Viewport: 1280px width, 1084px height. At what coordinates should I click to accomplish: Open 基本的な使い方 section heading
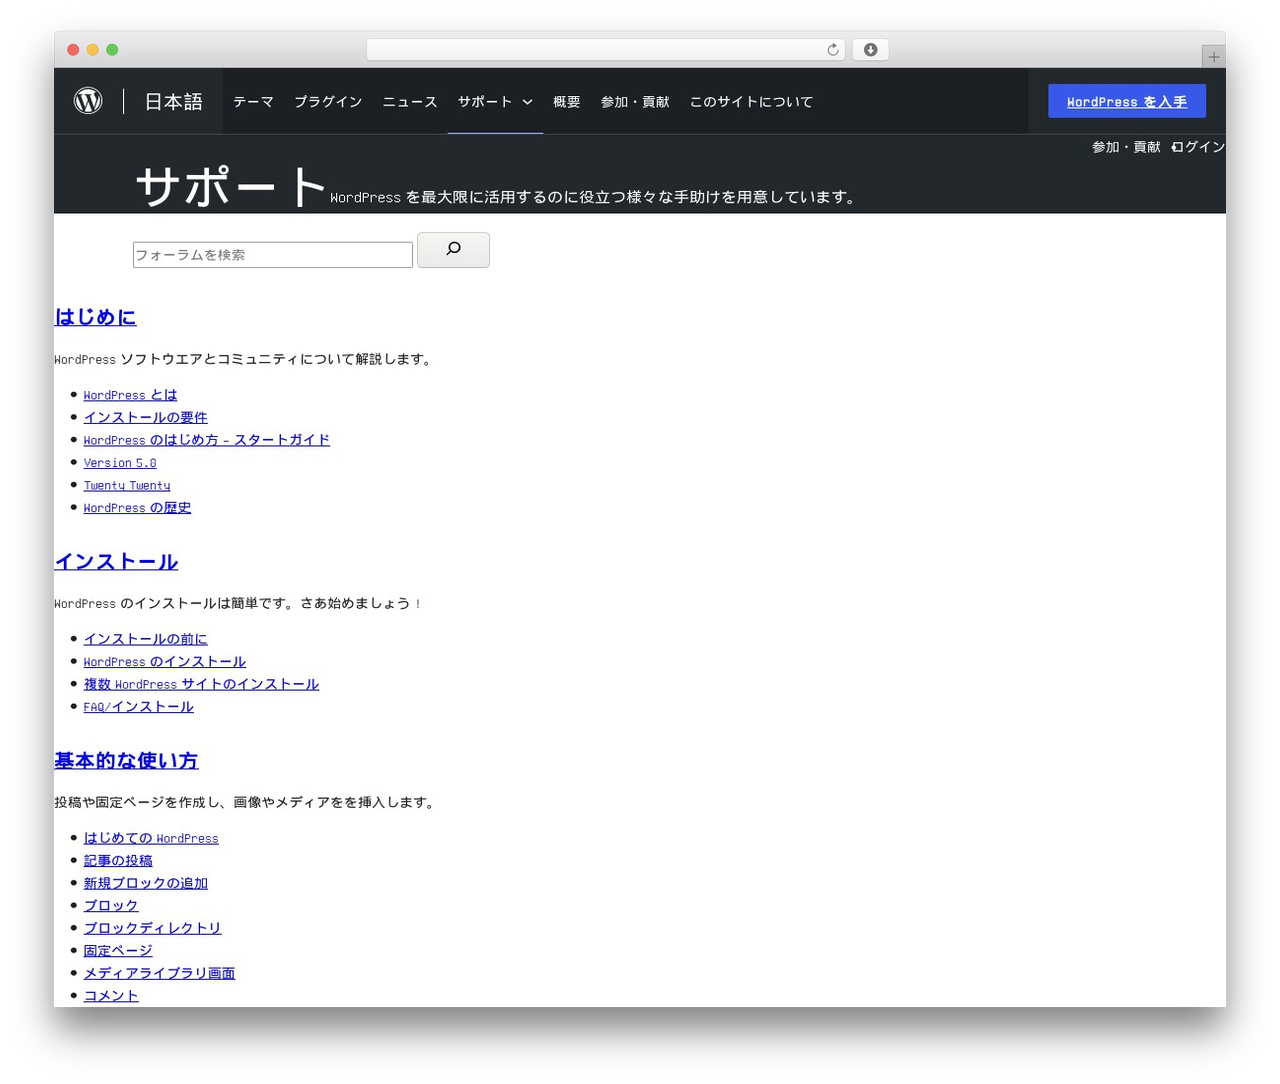pyautogui.click(x=126, y=761)
